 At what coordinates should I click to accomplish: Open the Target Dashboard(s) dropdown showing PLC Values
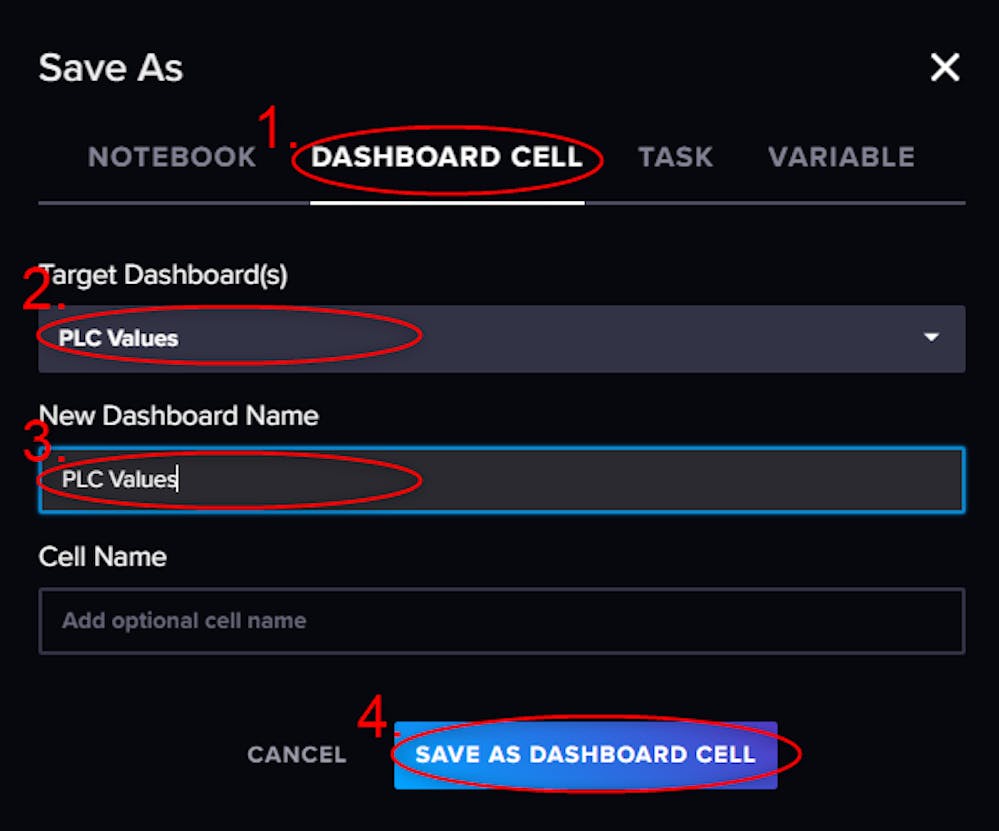pos(502,338)
